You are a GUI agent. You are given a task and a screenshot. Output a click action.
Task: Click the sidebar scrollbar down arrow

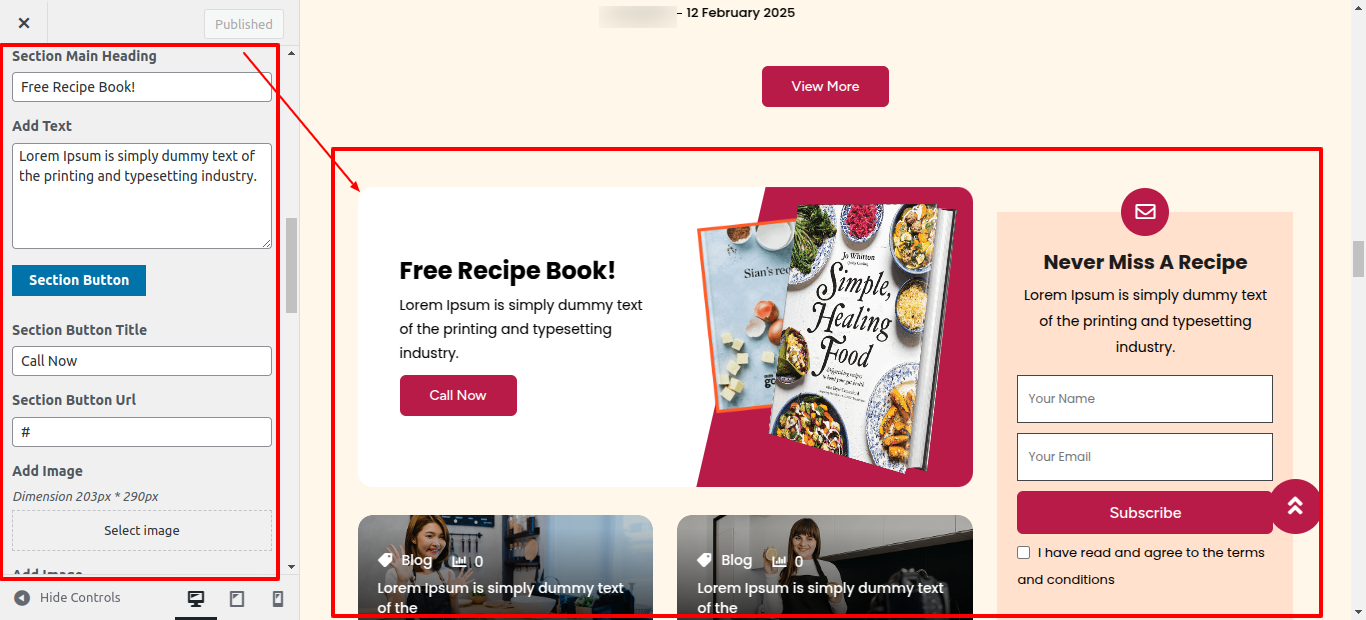(x=291, y=567)
